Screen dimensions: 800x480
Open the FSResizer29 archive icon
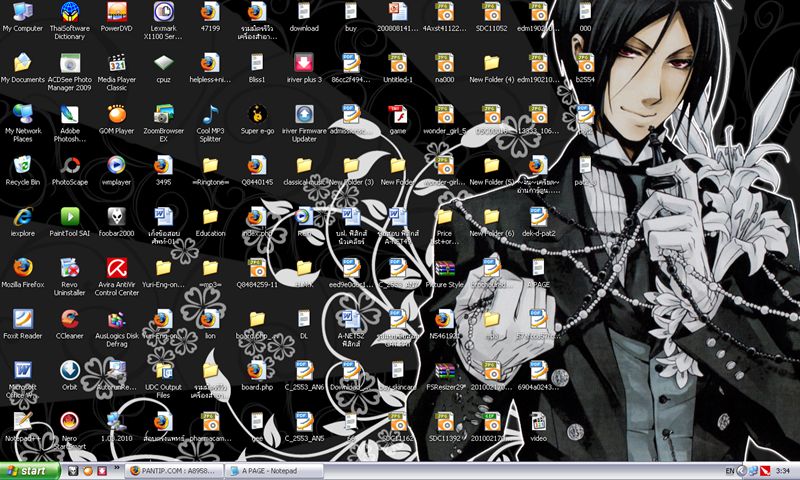click(x=445, y=370)
